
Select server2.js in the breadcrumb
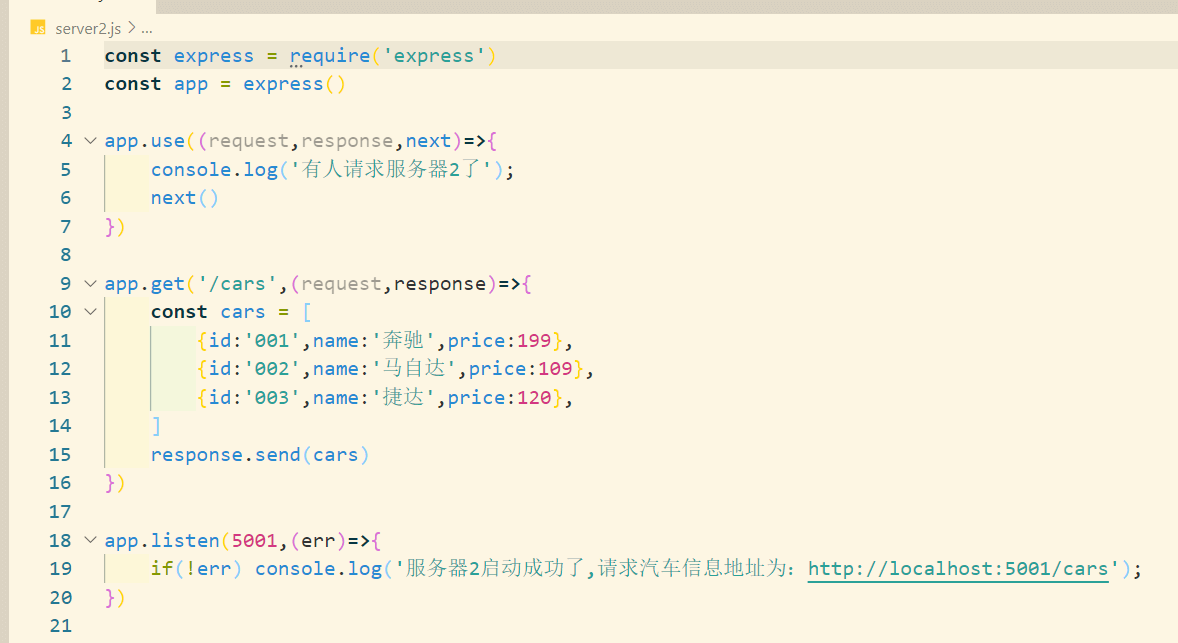tap(88, 29)
